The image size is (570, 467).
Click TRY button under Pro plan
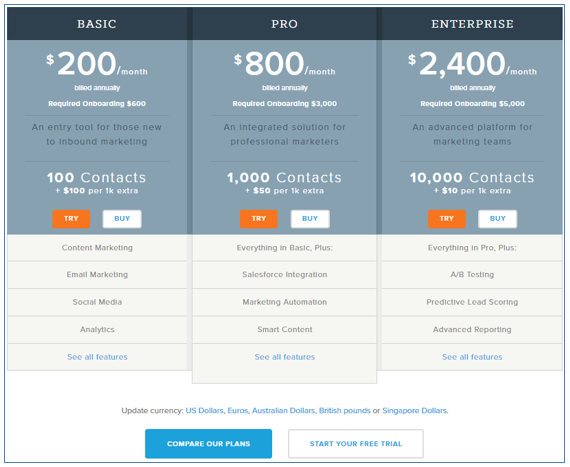point(259,219)
